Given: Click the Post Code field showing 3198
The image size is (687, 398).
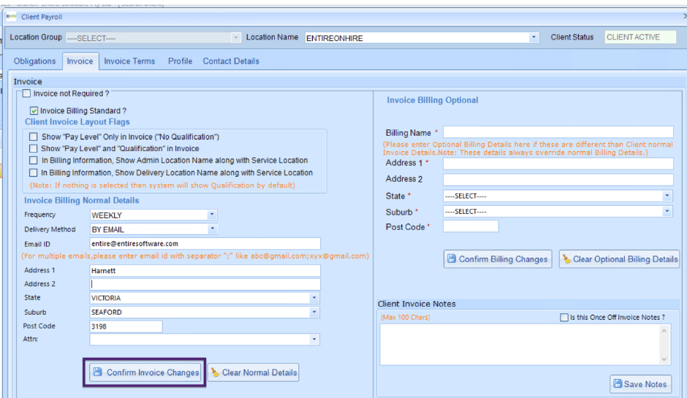Looking at the screenshot, I should [126, 326].
